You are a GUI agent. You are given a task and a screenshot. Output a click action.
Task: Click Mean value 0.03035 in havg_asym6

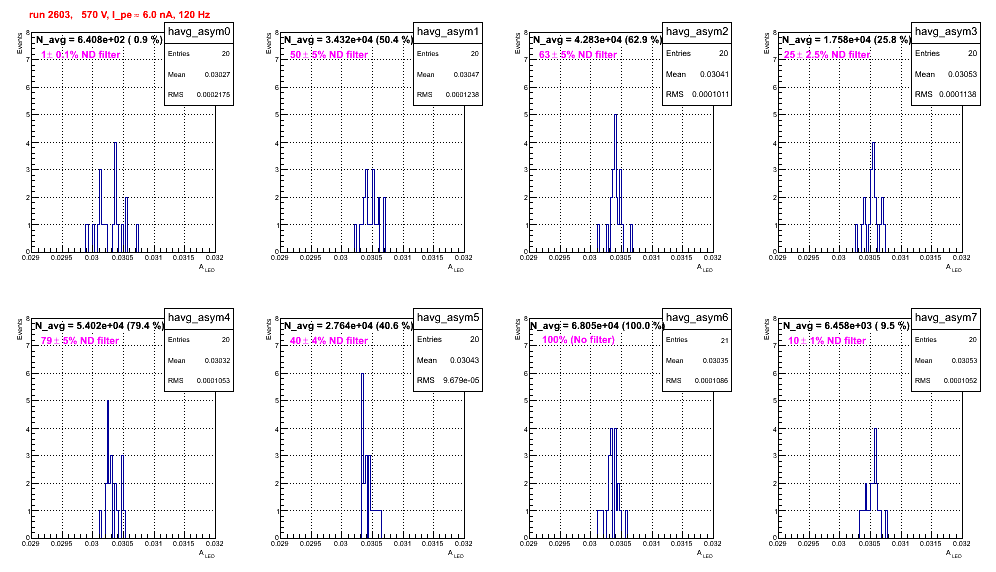(x=715, y=361)
